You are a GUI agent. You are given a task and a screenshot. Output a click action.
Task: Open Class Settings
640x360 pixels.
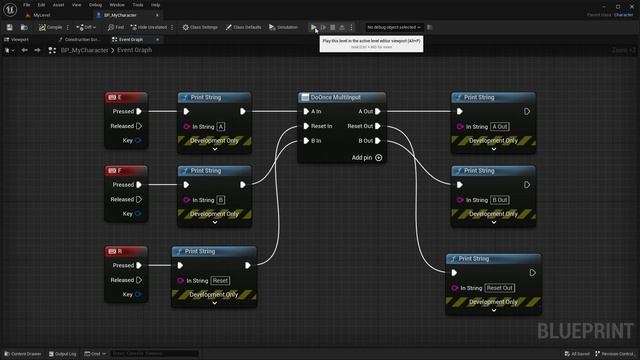click(x=200, y=27)
